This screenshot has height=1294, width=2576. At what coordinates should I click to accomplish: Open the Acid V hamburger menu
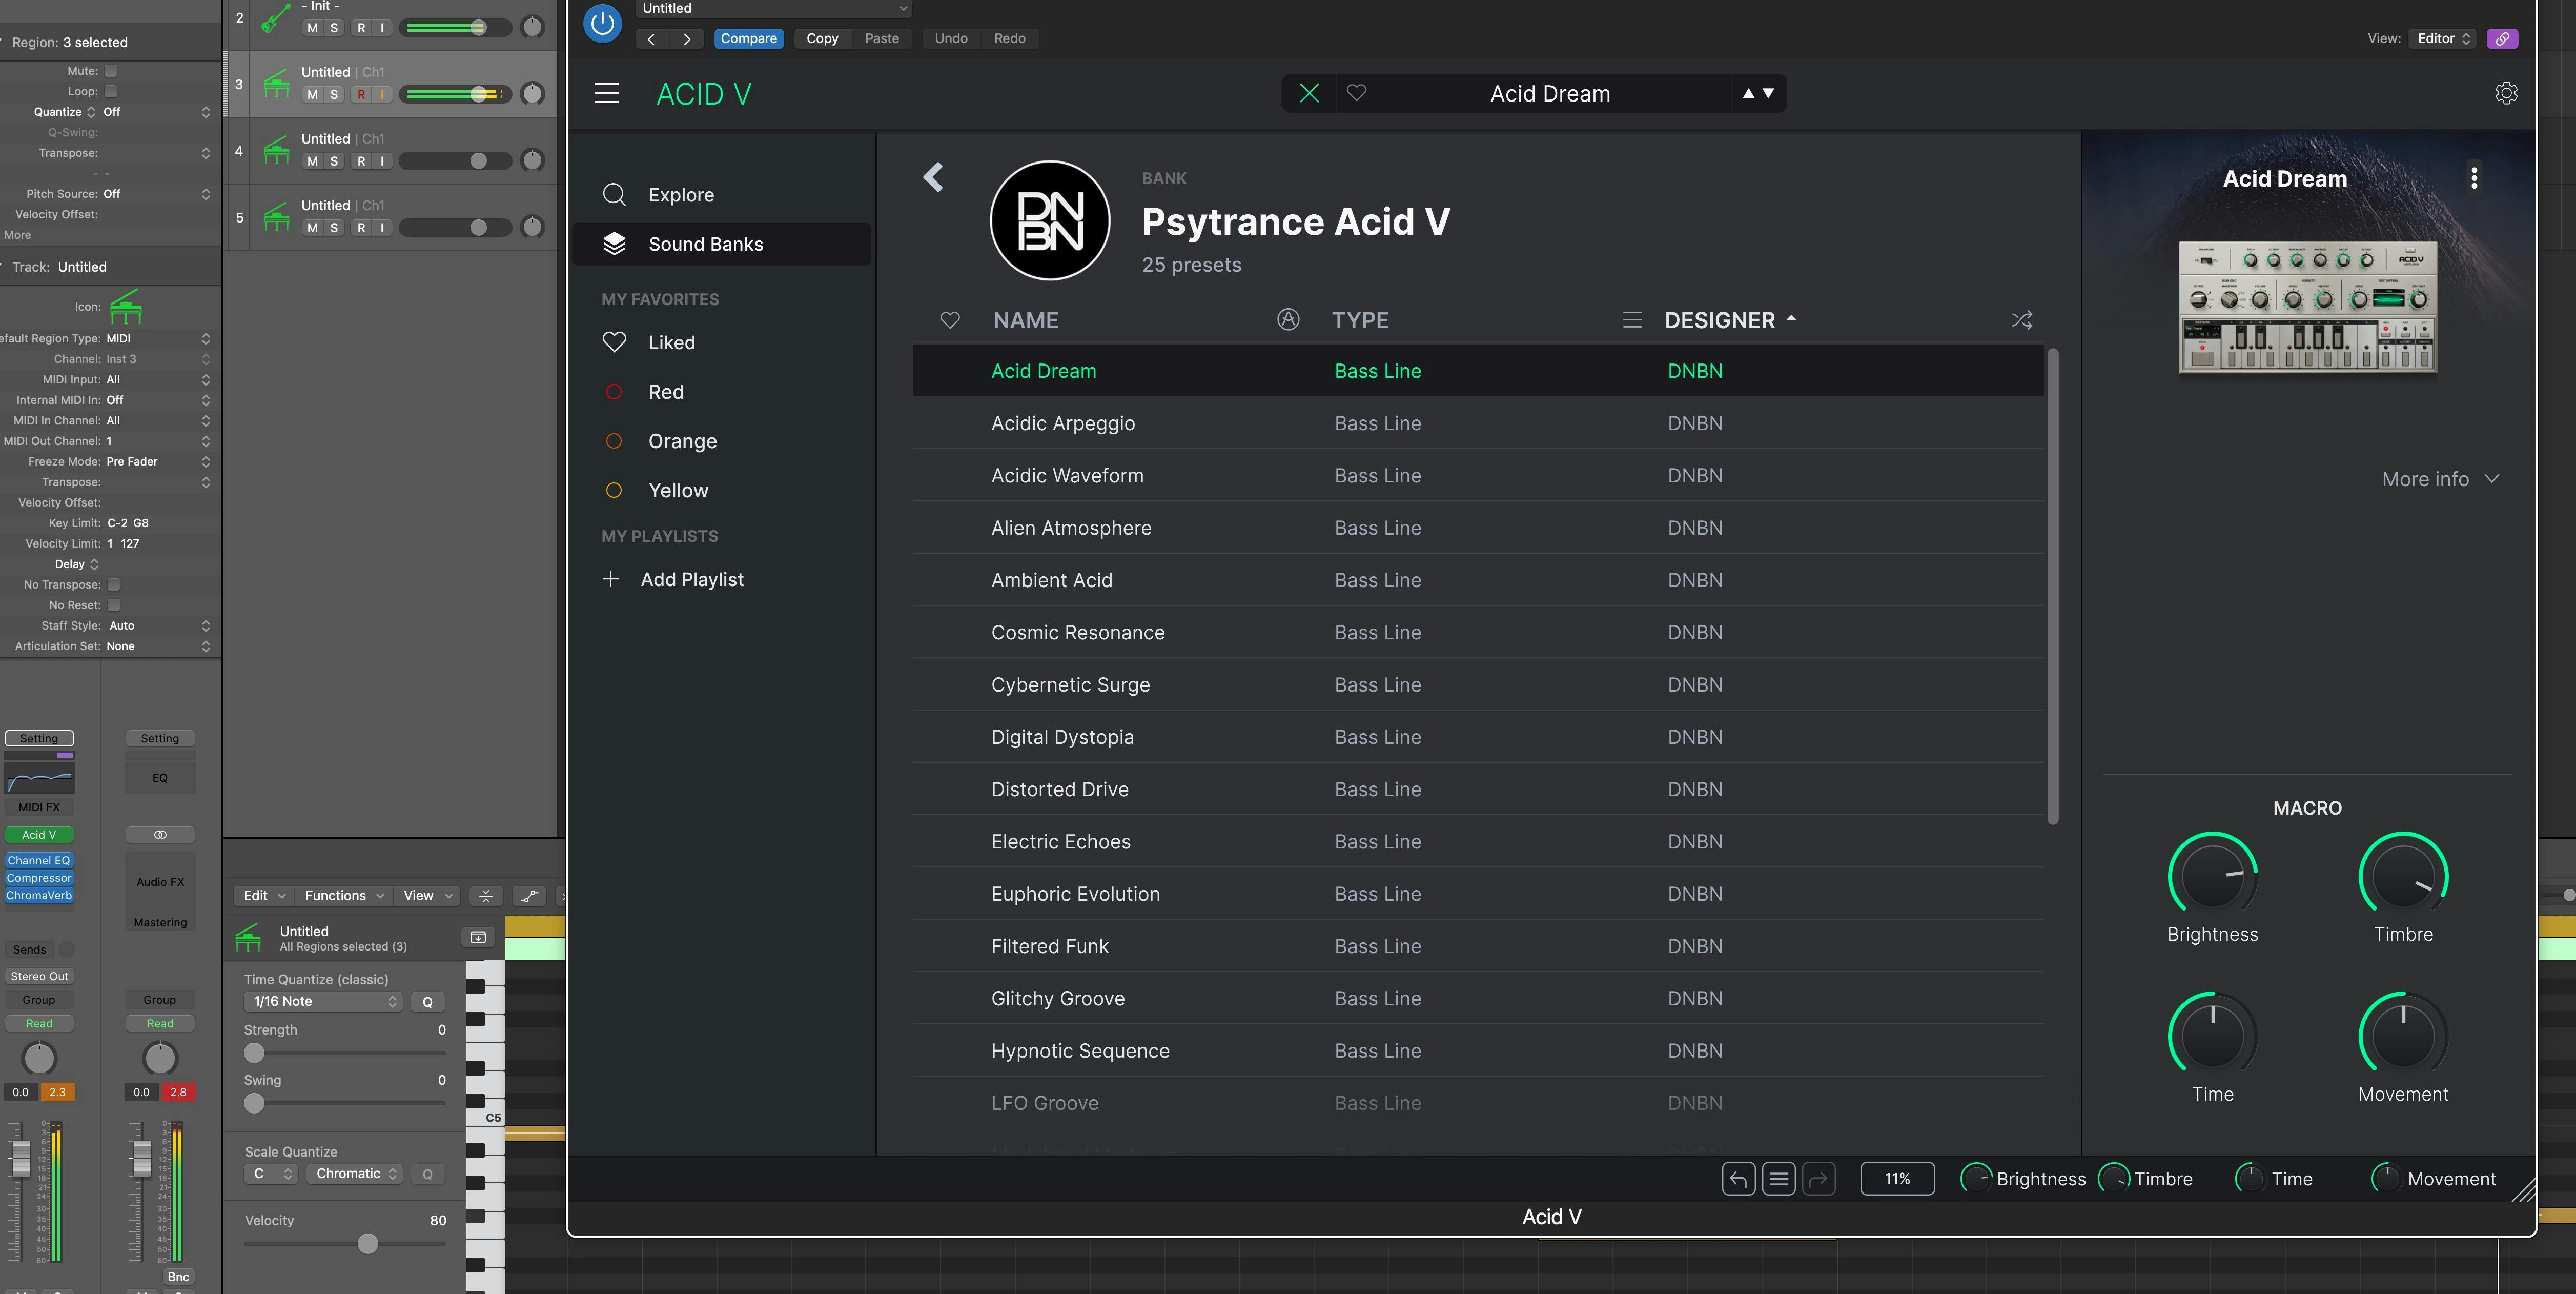coord(606,93)
